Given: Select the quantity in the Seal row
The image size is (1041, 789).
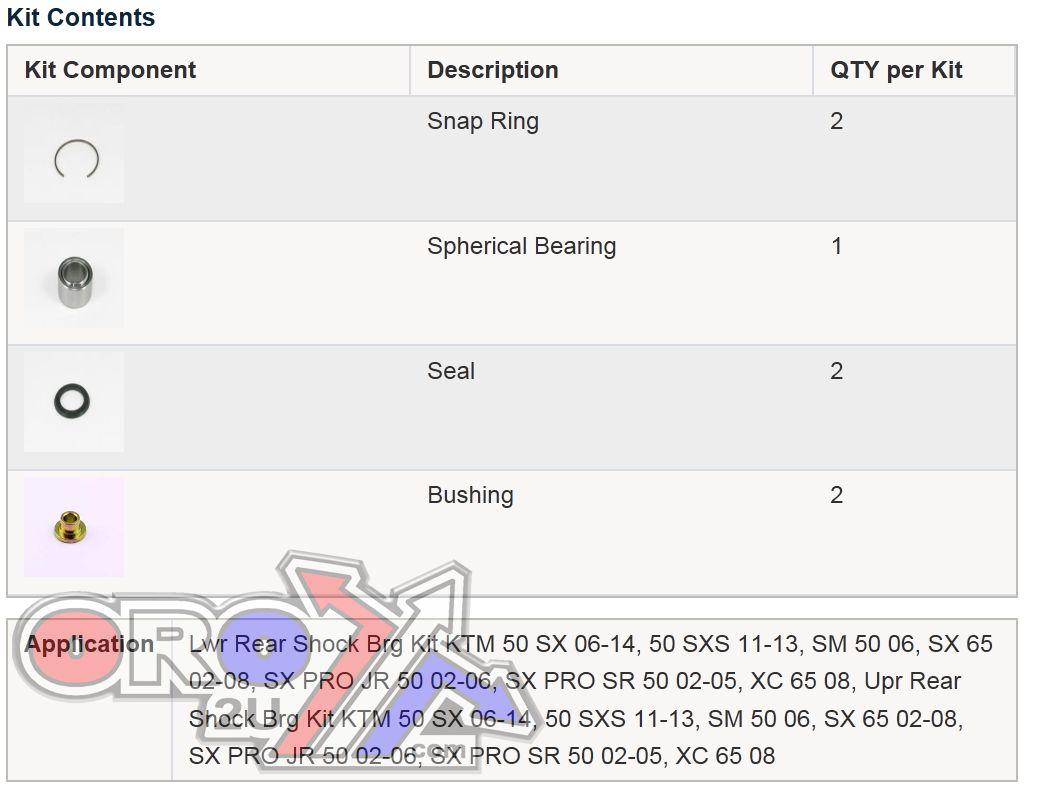Looking at the screenshot, I should [837, 371].
